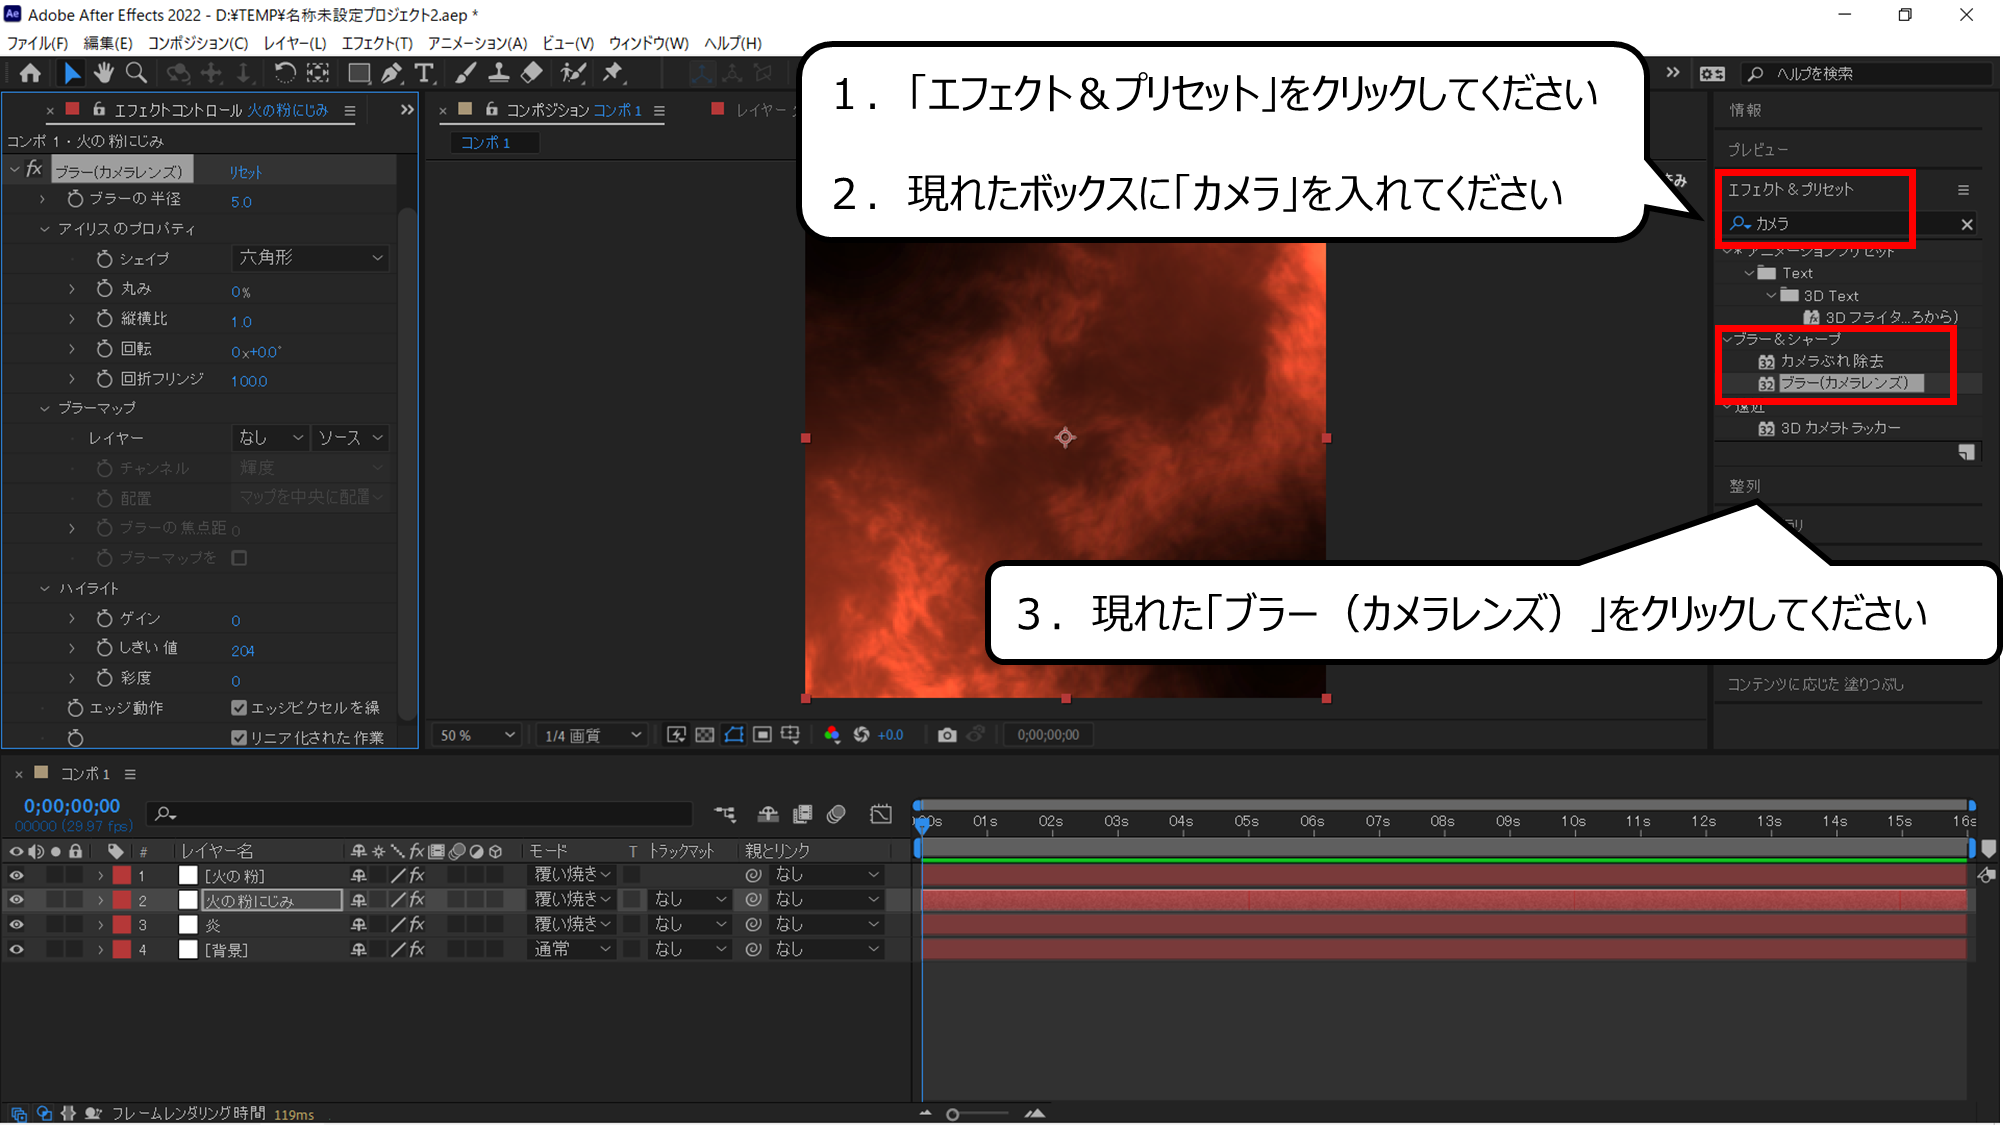This screenshot has width=2003, height=1125.
Task: Click the color channel RGB icon in viewer
Action: [x=832, y=735]
